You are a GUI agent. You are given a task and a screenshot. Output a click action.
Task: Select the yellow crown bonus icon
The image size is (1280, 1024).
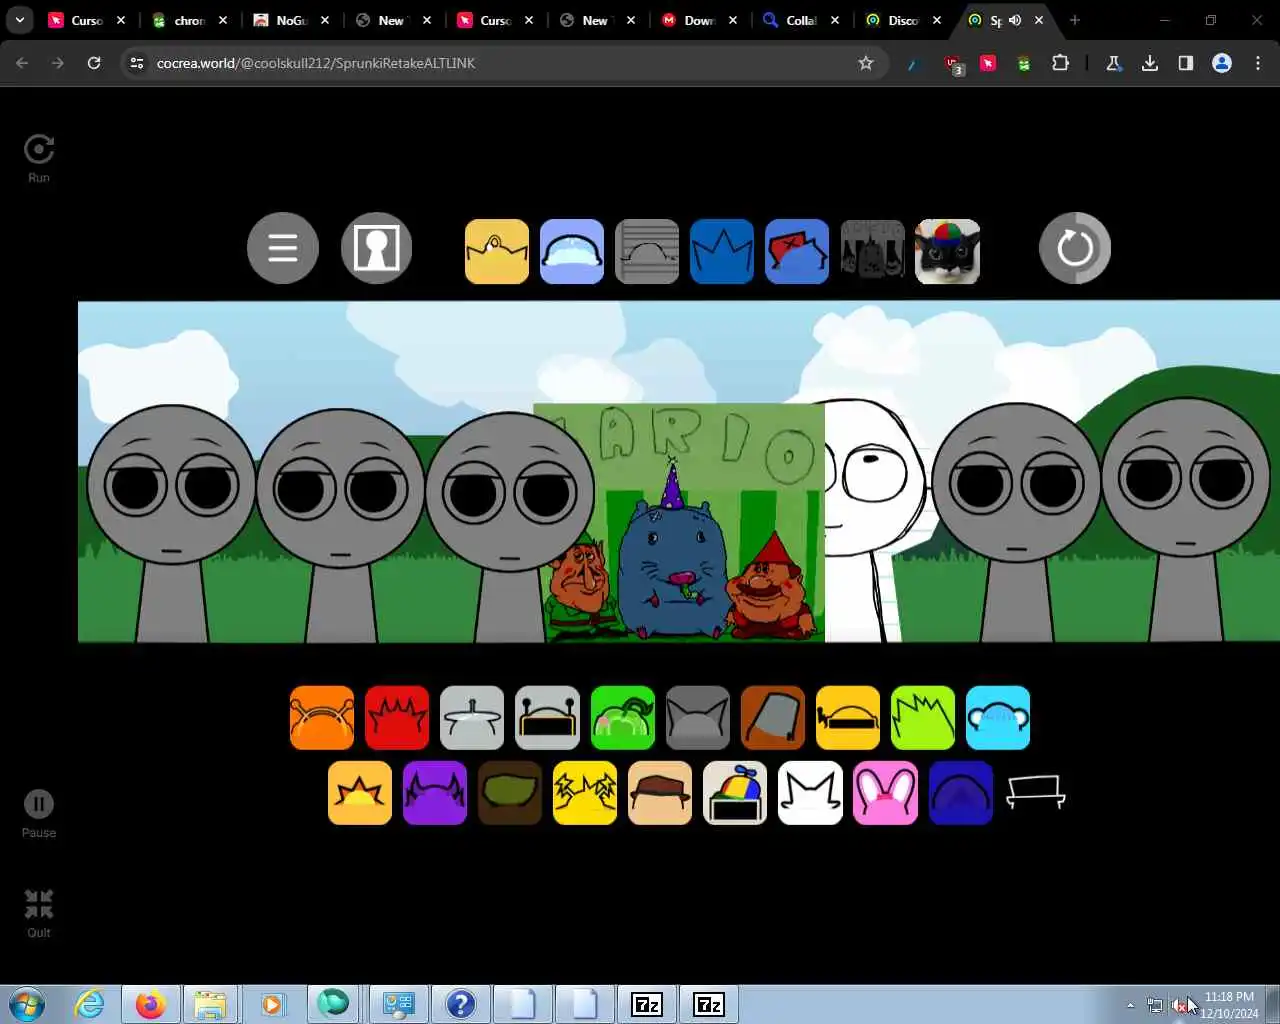point(497,252)
